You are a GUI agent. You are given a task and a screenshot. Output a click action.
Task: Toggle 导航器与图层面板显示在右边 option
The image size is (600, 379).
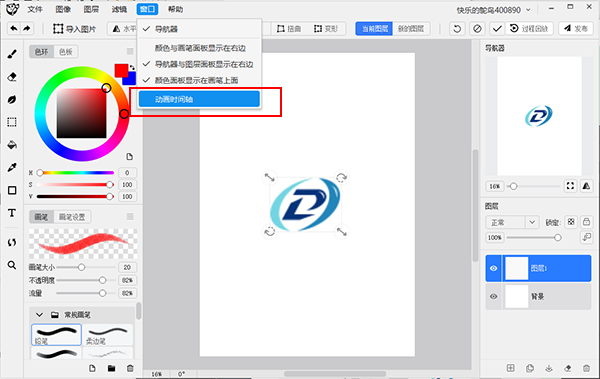(x=199, y=64)
